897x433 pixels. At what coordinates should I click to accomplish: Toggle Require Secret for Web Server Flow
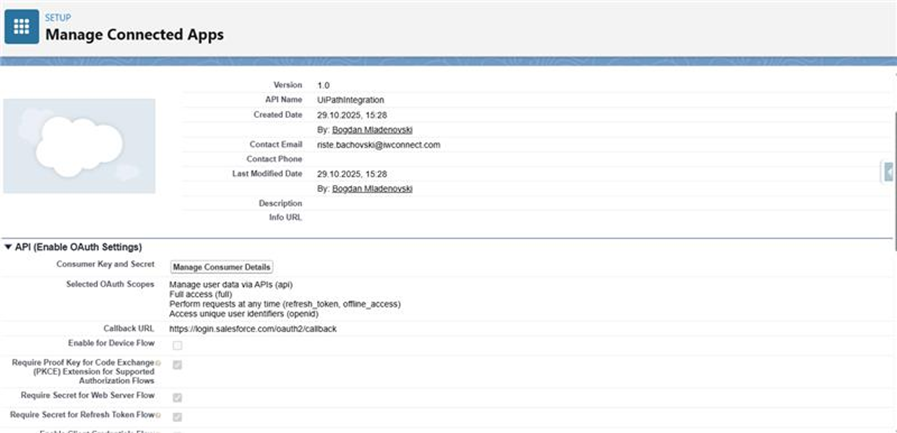click(177, 397)
